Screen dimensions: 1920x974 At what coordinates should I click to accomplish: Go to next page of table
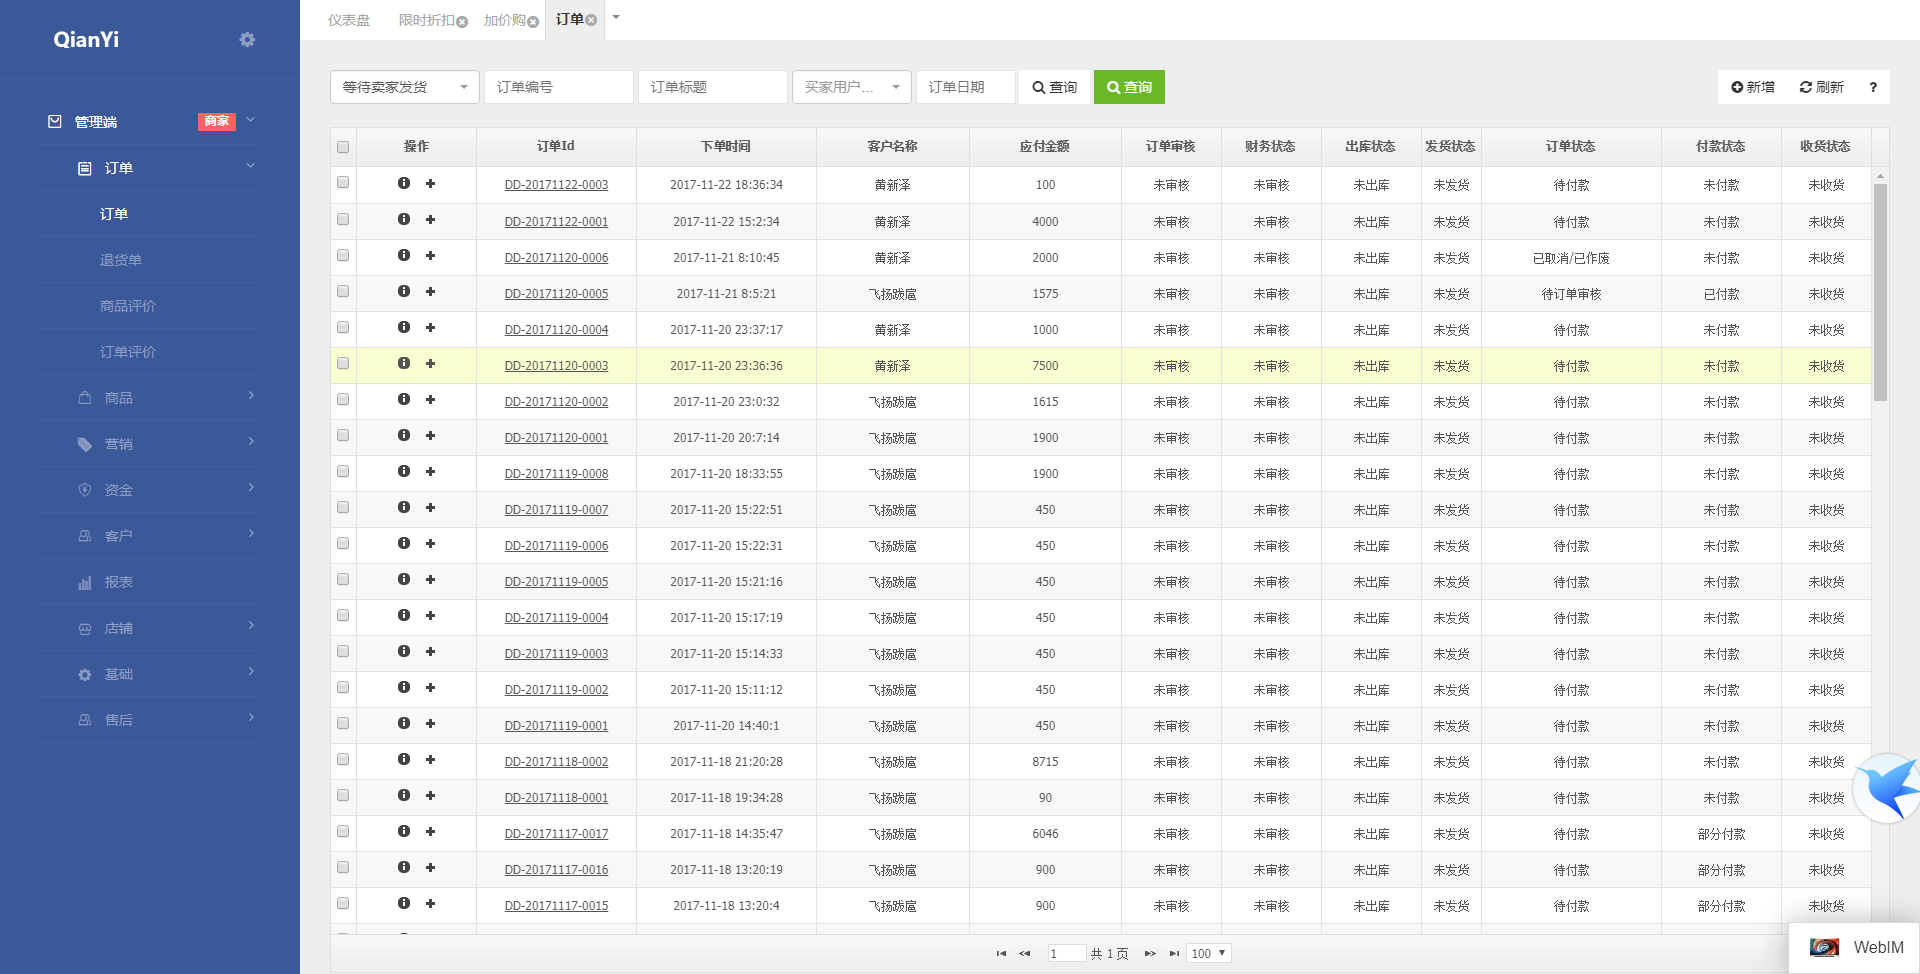pos(1150,953)
